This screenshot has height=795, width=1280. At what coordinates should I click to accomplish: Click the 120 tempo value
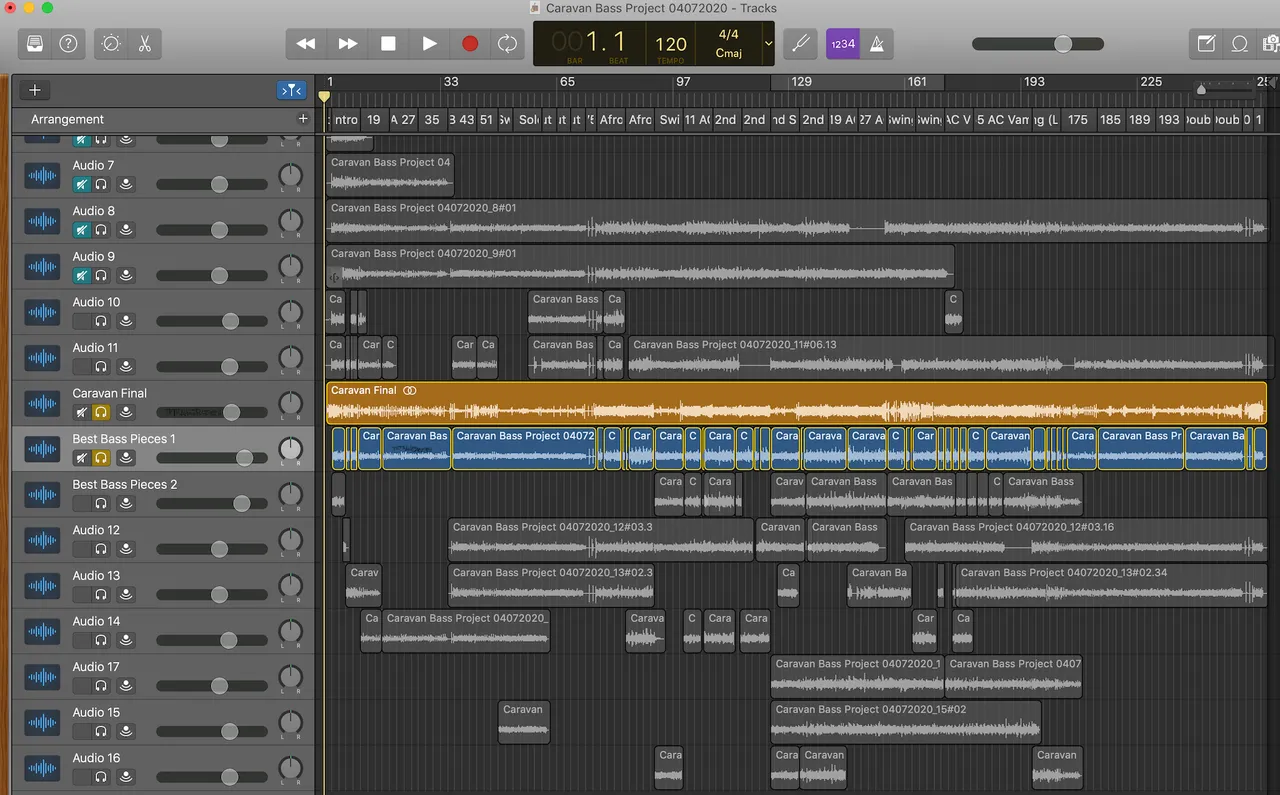click(671, 44)
